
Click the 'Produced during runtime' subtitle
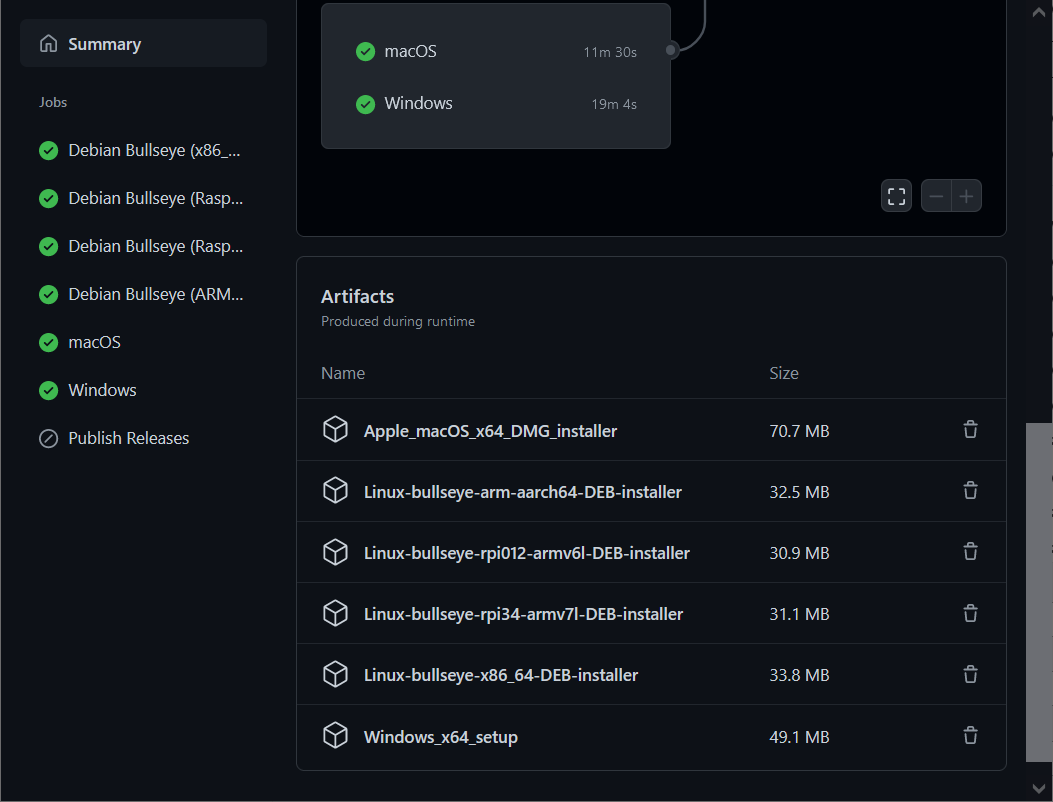(398, 322)
